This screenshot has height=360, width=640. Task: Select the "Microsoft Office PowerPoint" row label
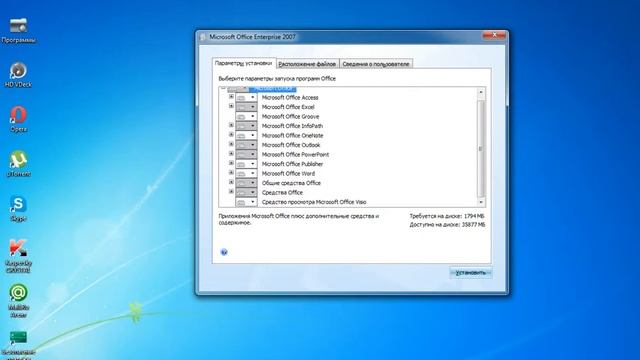[295, 154]
